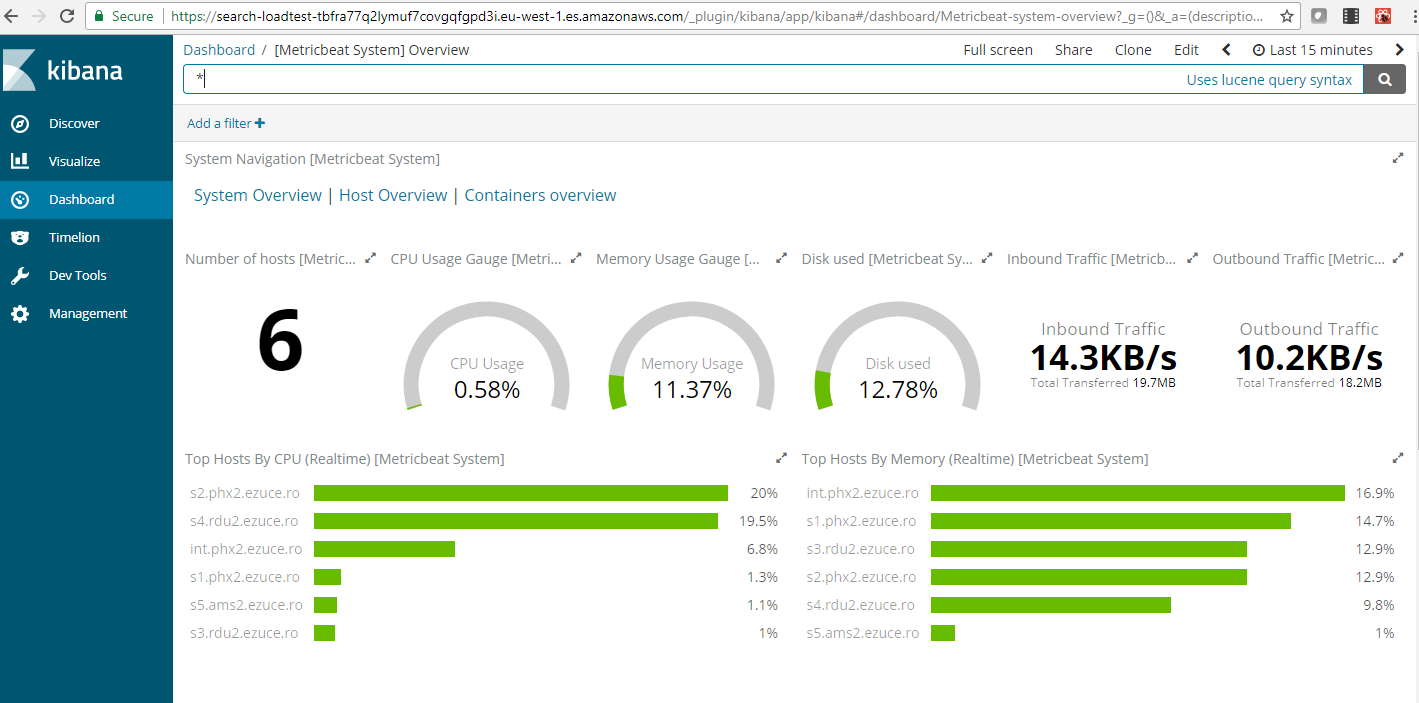
Task: Reload the page in the browser
Action: tap(67, 16)
